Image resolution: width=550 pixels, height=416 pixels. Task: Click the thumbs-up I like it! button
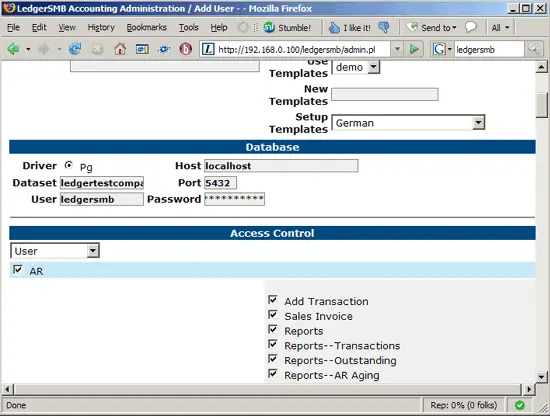(349, 28)
